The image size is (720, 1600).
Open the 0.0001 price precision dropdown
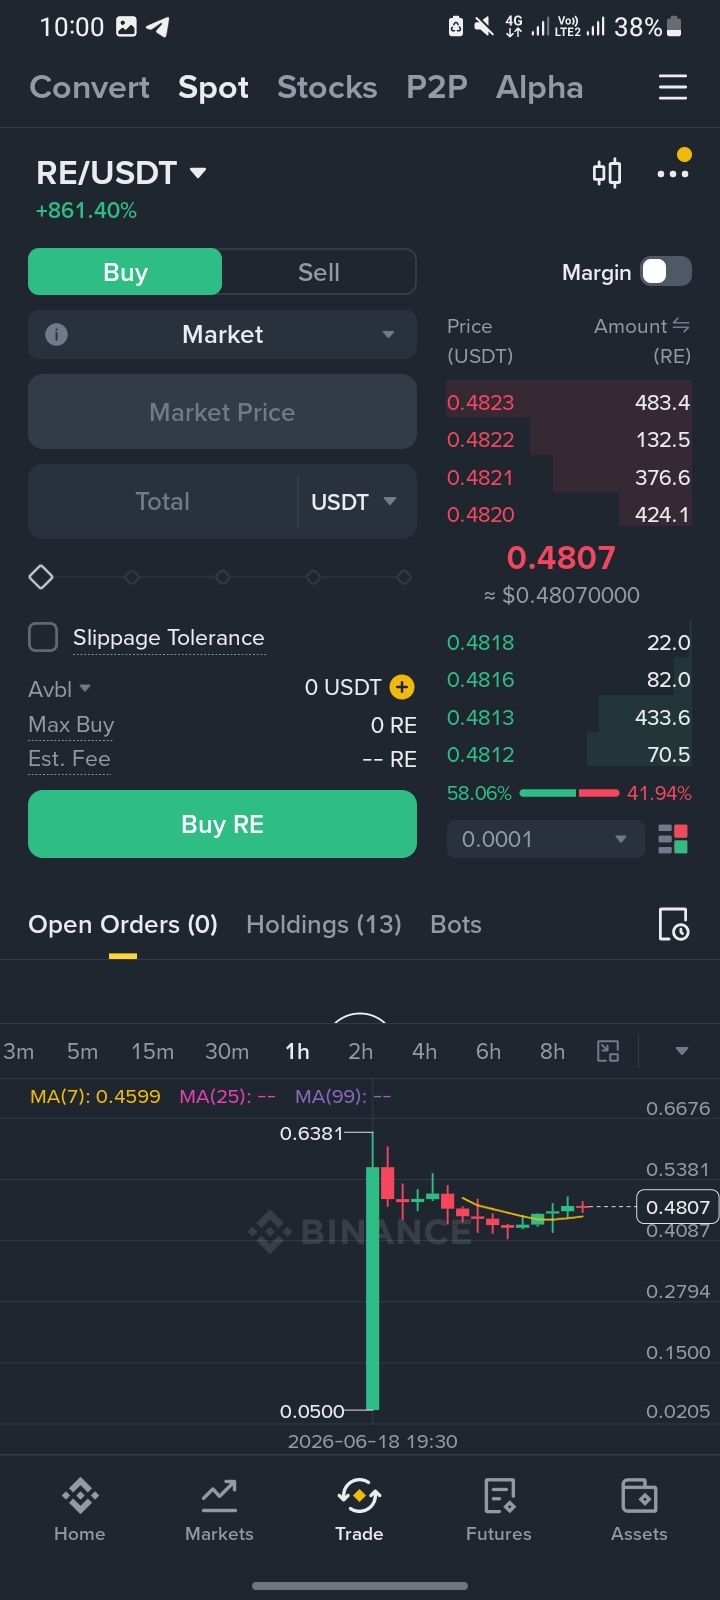[544, 839]
